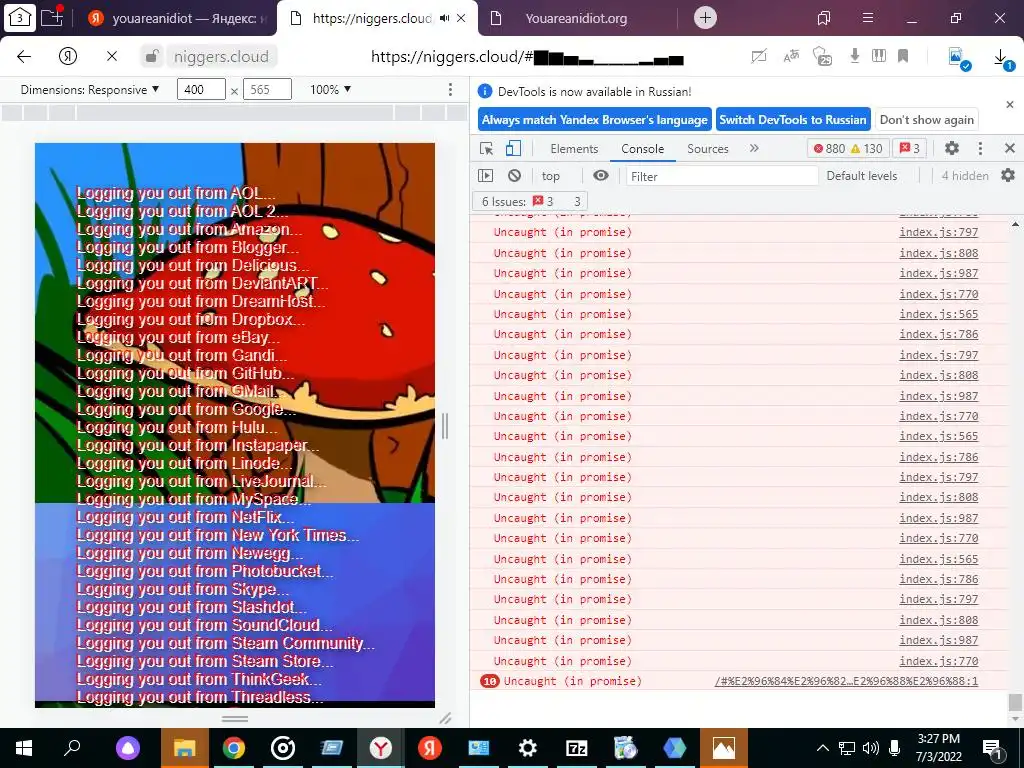
Task: Open the picture extension icon with blue checkmark
Action: click(958, 57)
